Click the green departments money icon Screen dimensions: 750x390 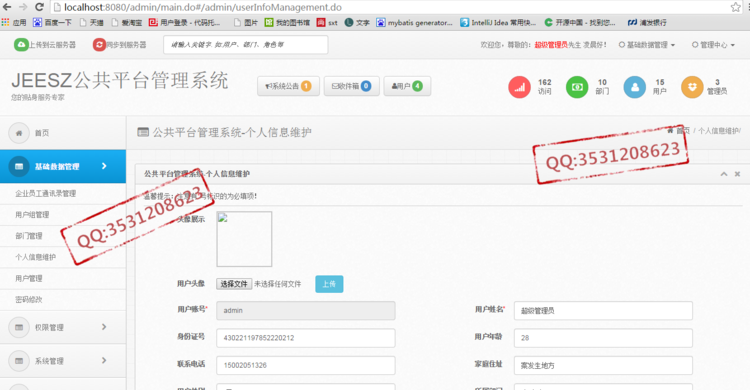pos(577,87)
